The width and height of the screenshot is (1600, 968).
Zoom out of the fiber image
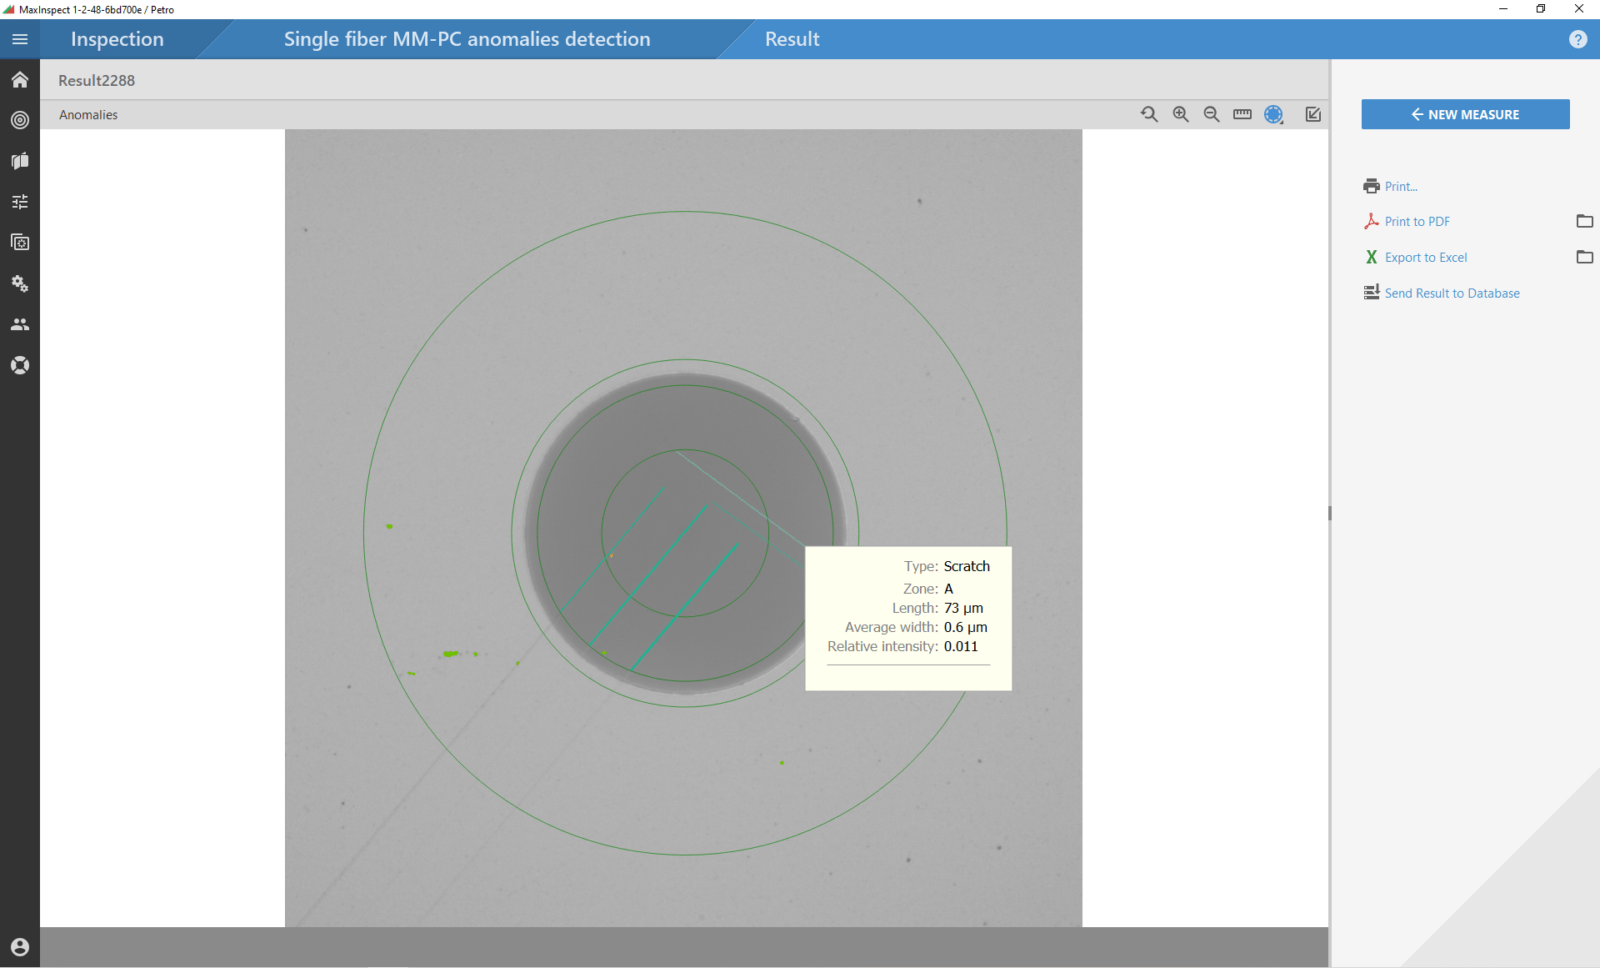(x=1211, y=114)
